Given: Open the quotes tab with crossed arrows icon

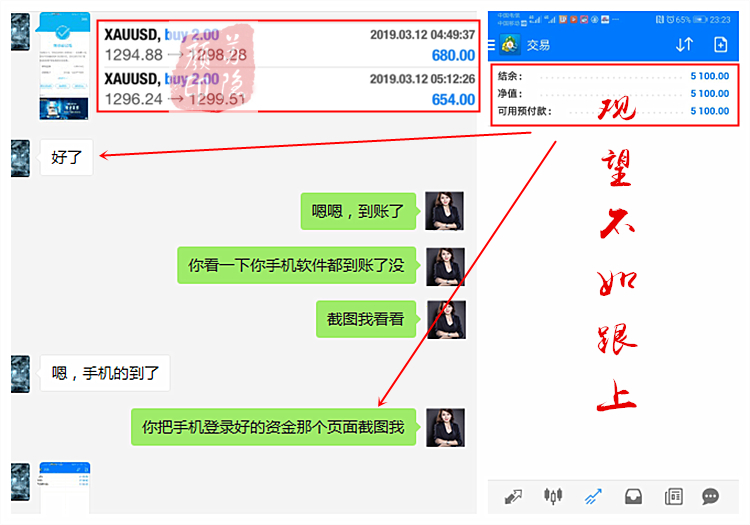Looking at the screenshot, I should 514,496.
